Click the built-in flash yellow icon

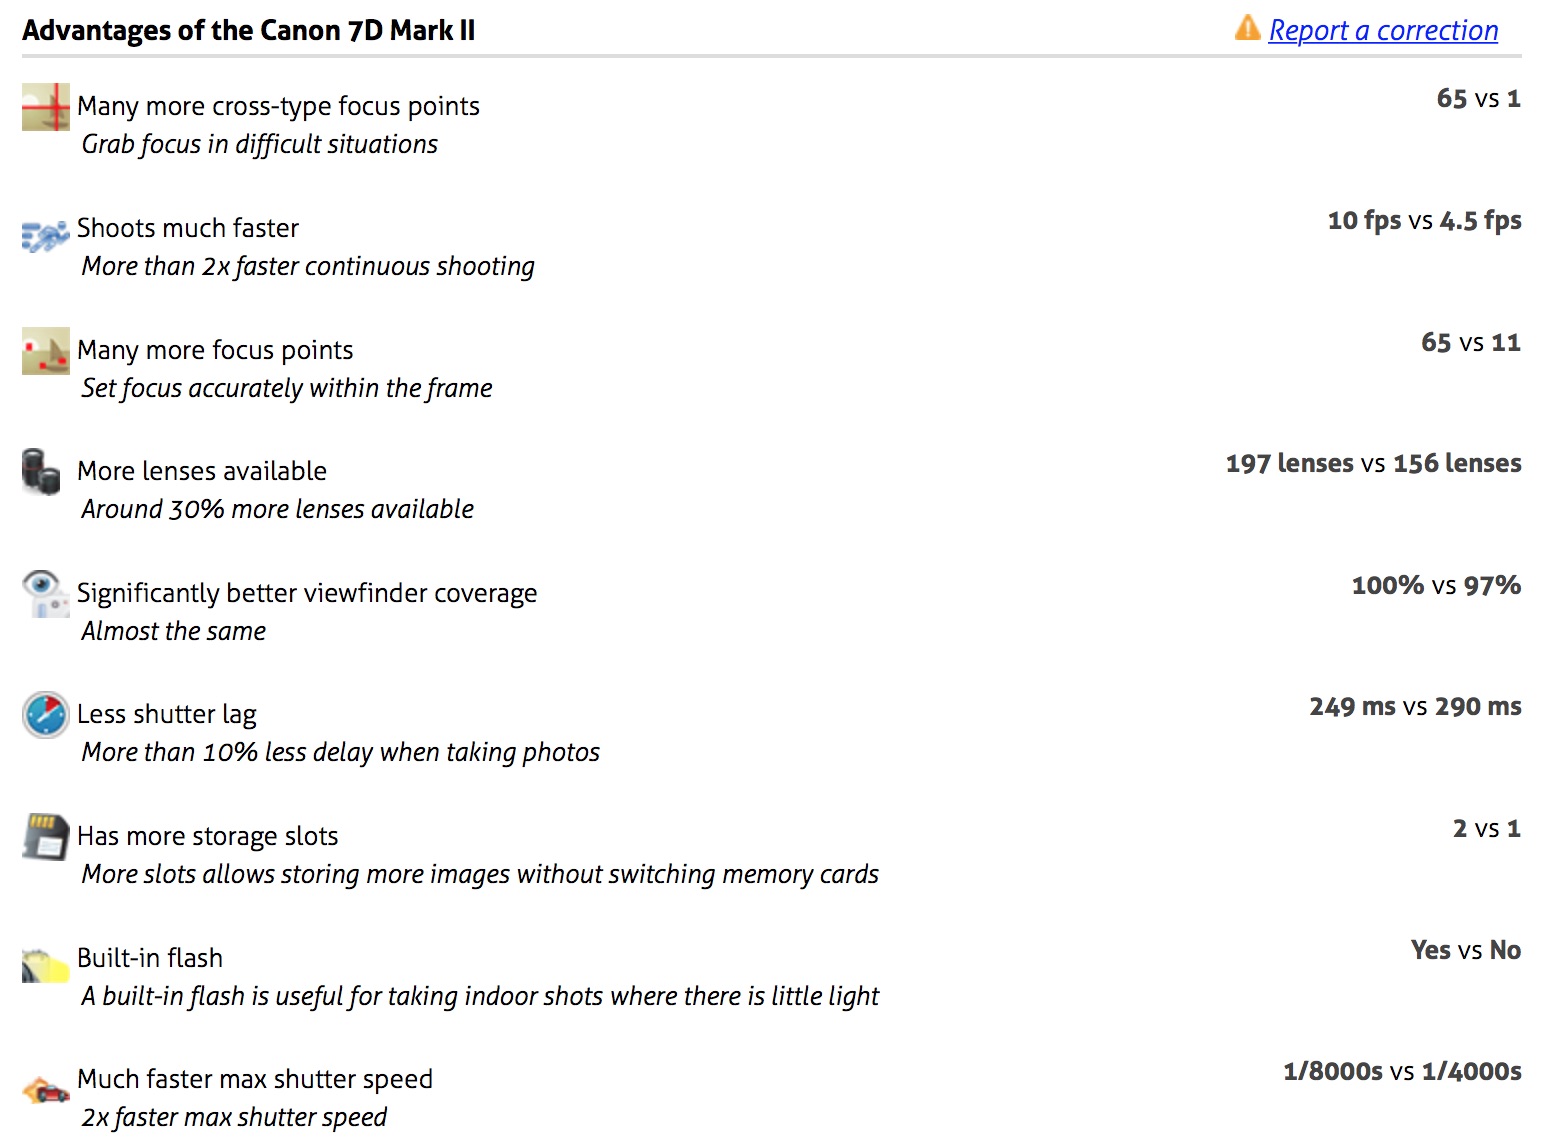[x=46, y=965]
